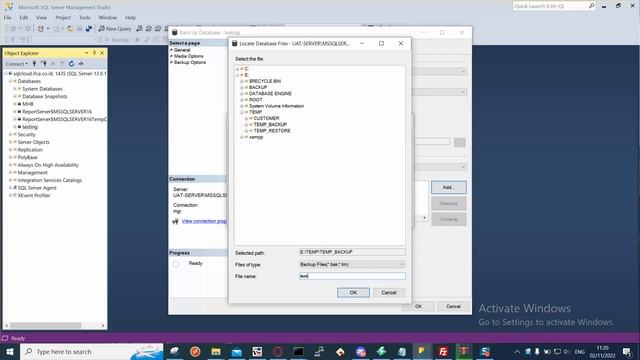This screenshot has width=640, height=360.
Task: Expand System Databases in Object Explorer
Action: (x=15, y=89)
